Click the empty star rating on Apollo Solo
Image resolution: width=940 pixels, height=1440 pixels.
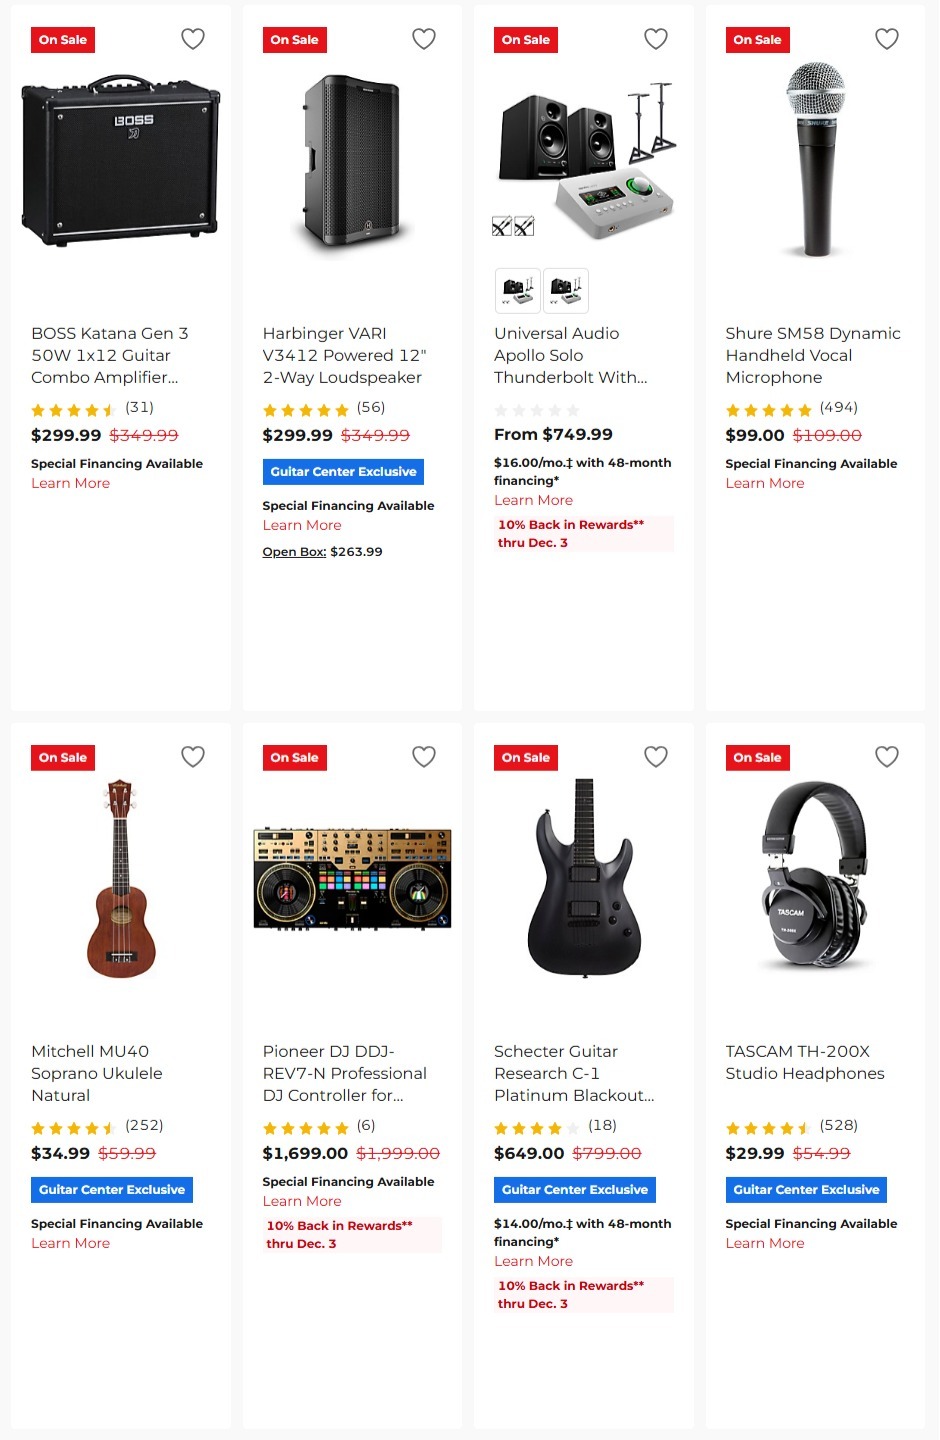(x=537, y=409)
